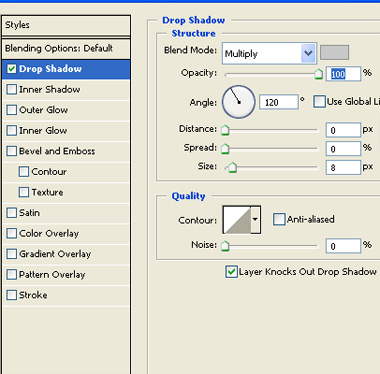Viewport: 380px width, 374px height.
Task: Click the Noise slider handle
Action: pyautogui.click(x=225, y=246)
